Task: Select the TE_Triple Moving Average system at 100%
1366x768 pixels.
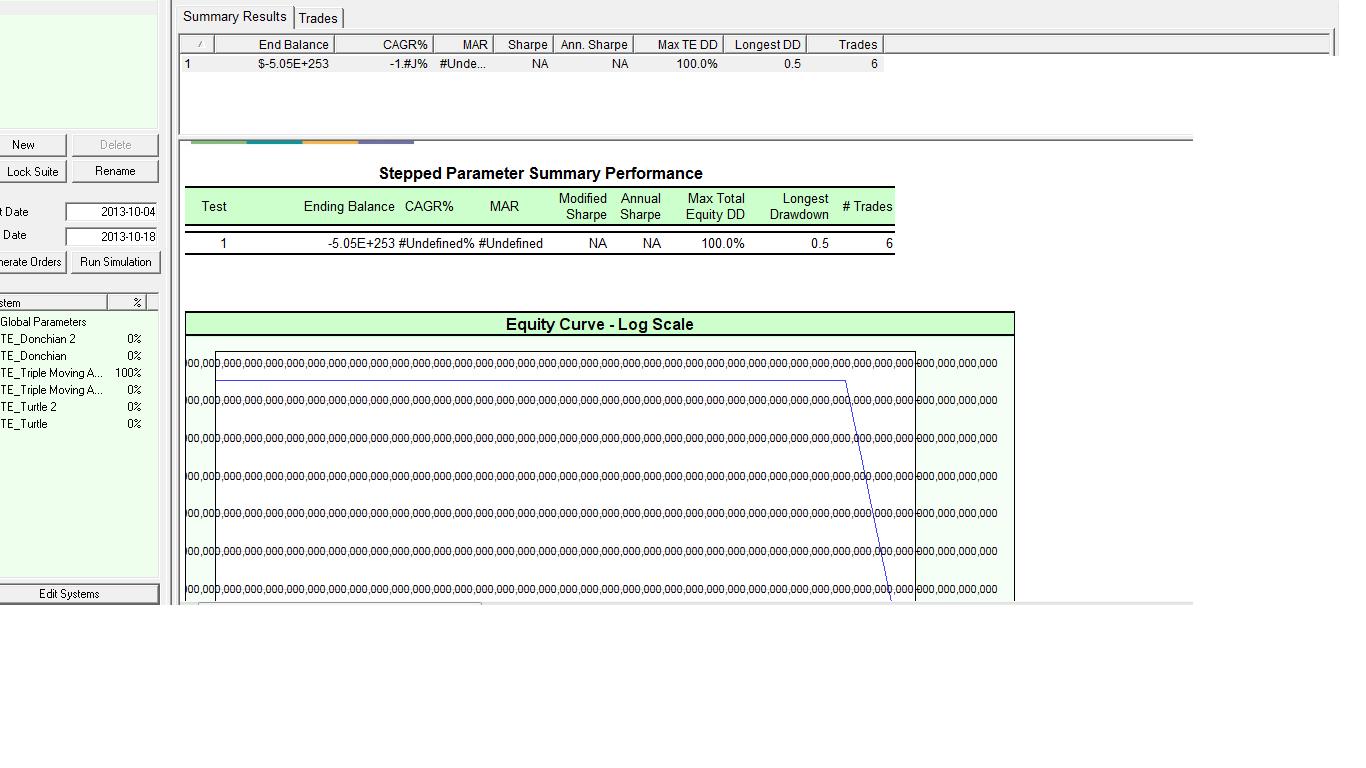Action: [x=51, y=373]
